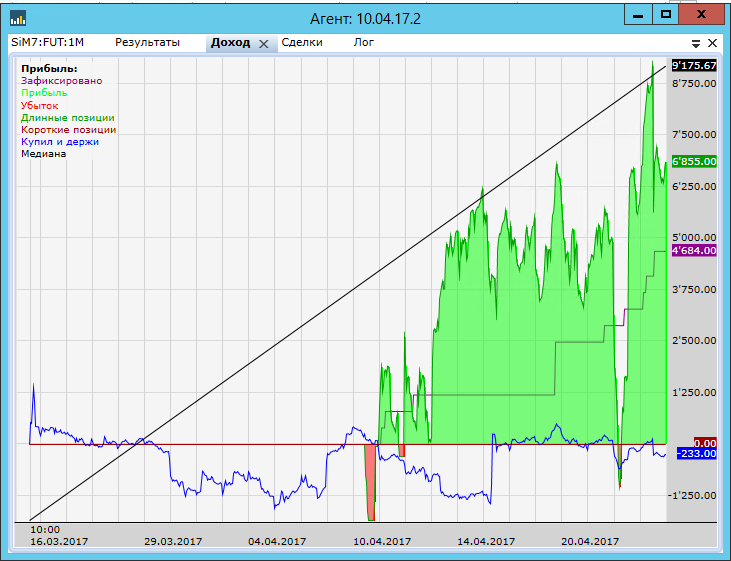The width and height of the screenshot is (731, 561).
Task: Click the 04.04.2017 date label
Action: pyautogui.click(x=277, y=542)
